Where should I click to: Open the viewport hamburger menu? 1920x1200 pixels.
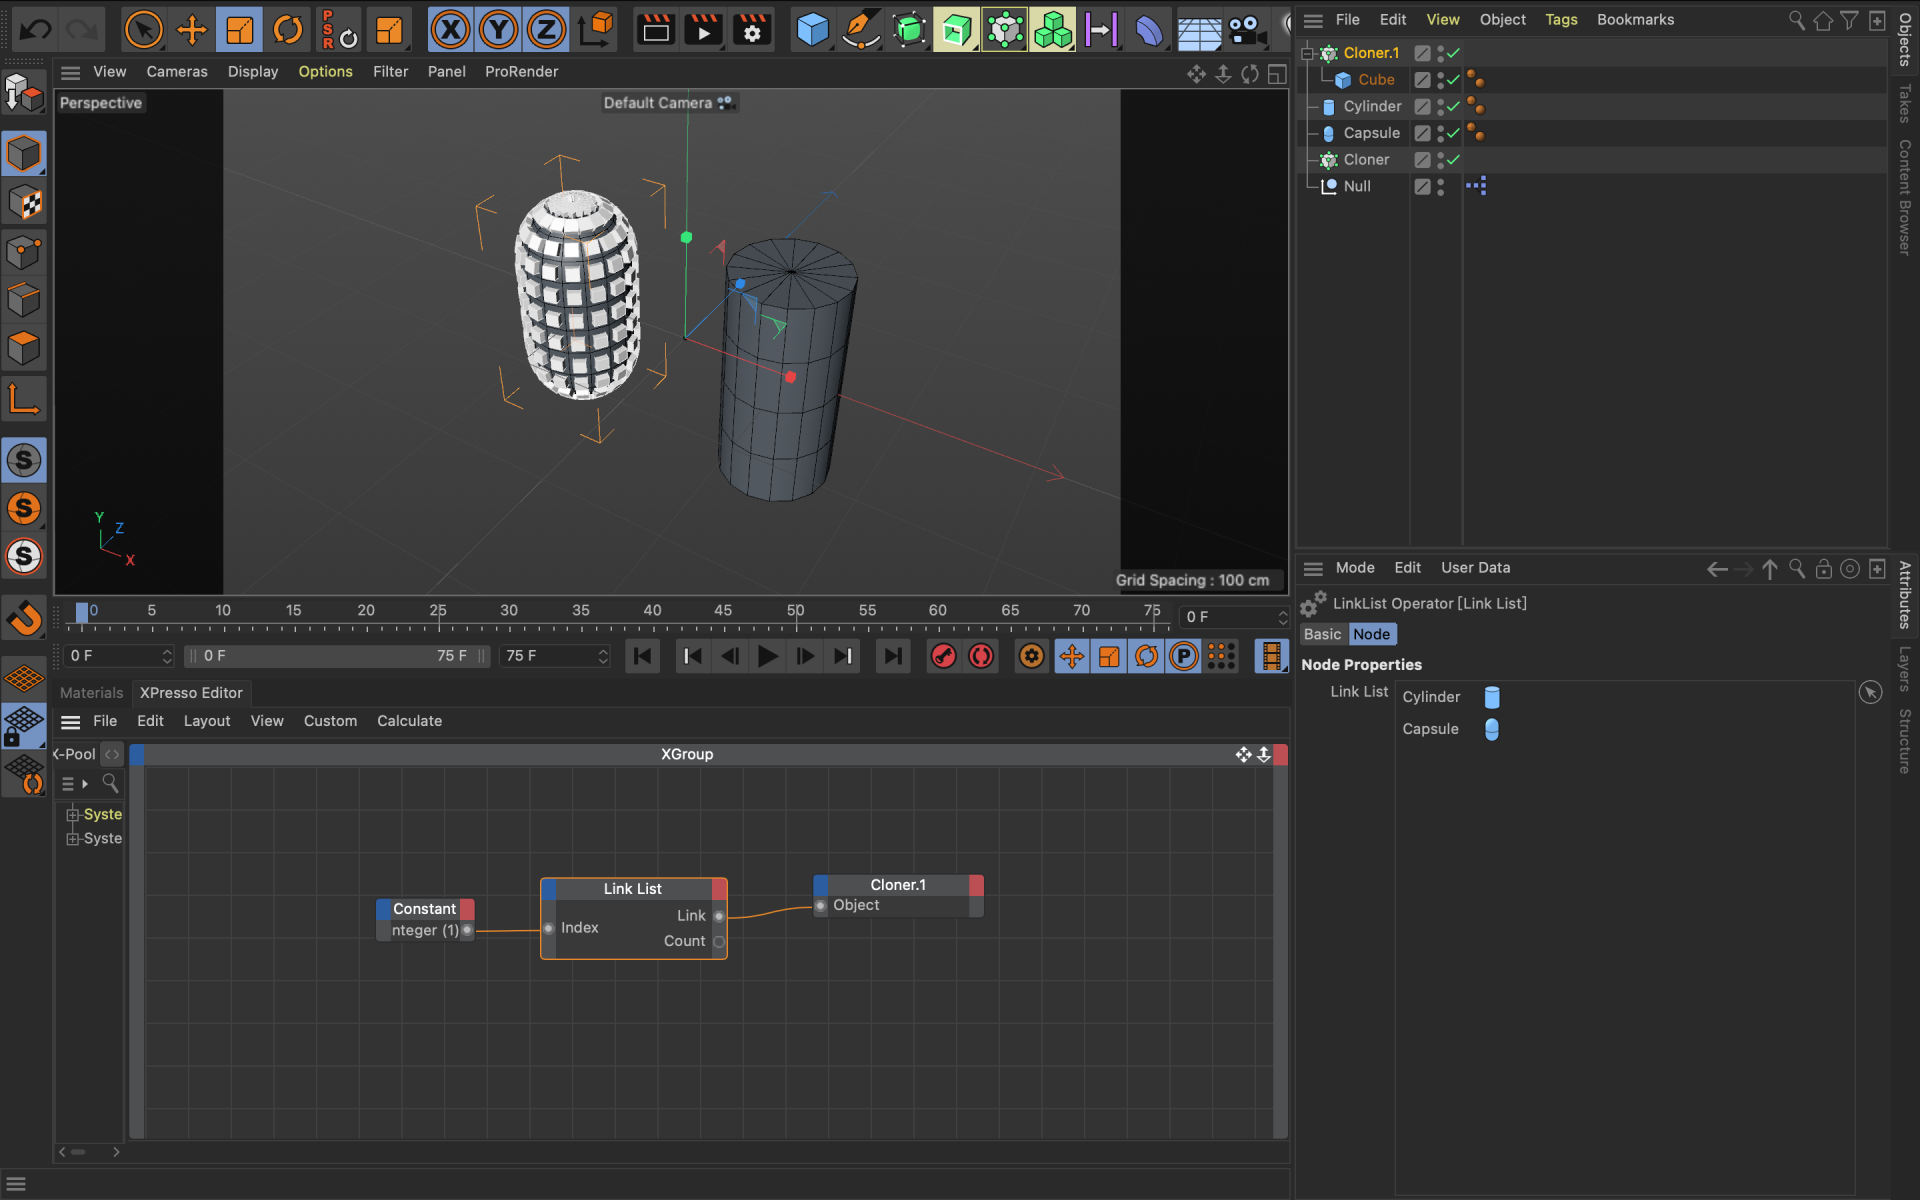click(70, 72)
